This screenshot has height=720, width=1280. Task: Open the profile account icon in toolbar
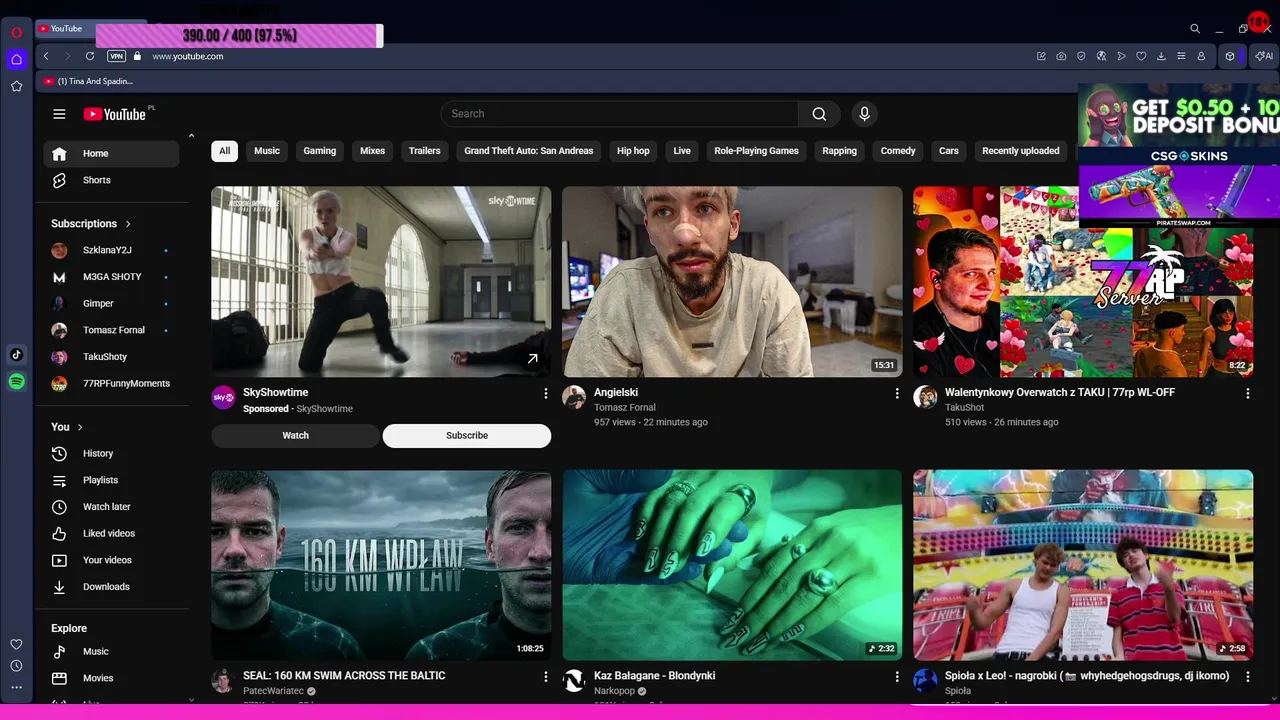1201,56
